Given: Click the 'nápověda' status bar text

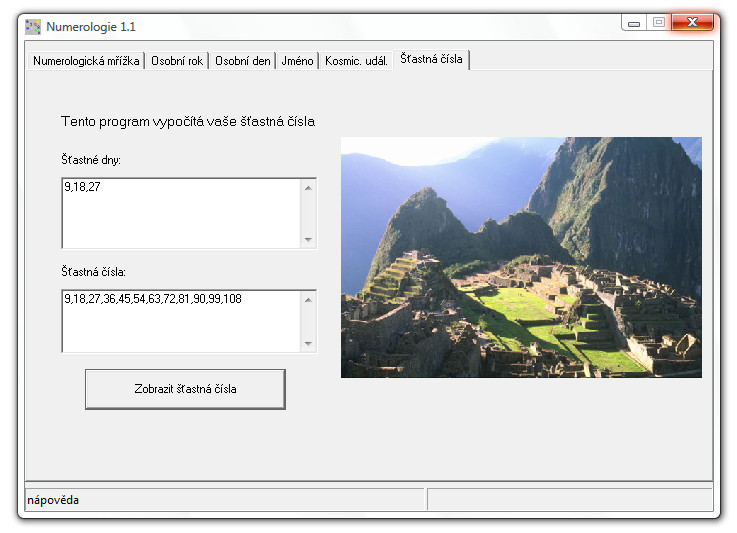Looking at the screenshot, I should coord(53,500).
